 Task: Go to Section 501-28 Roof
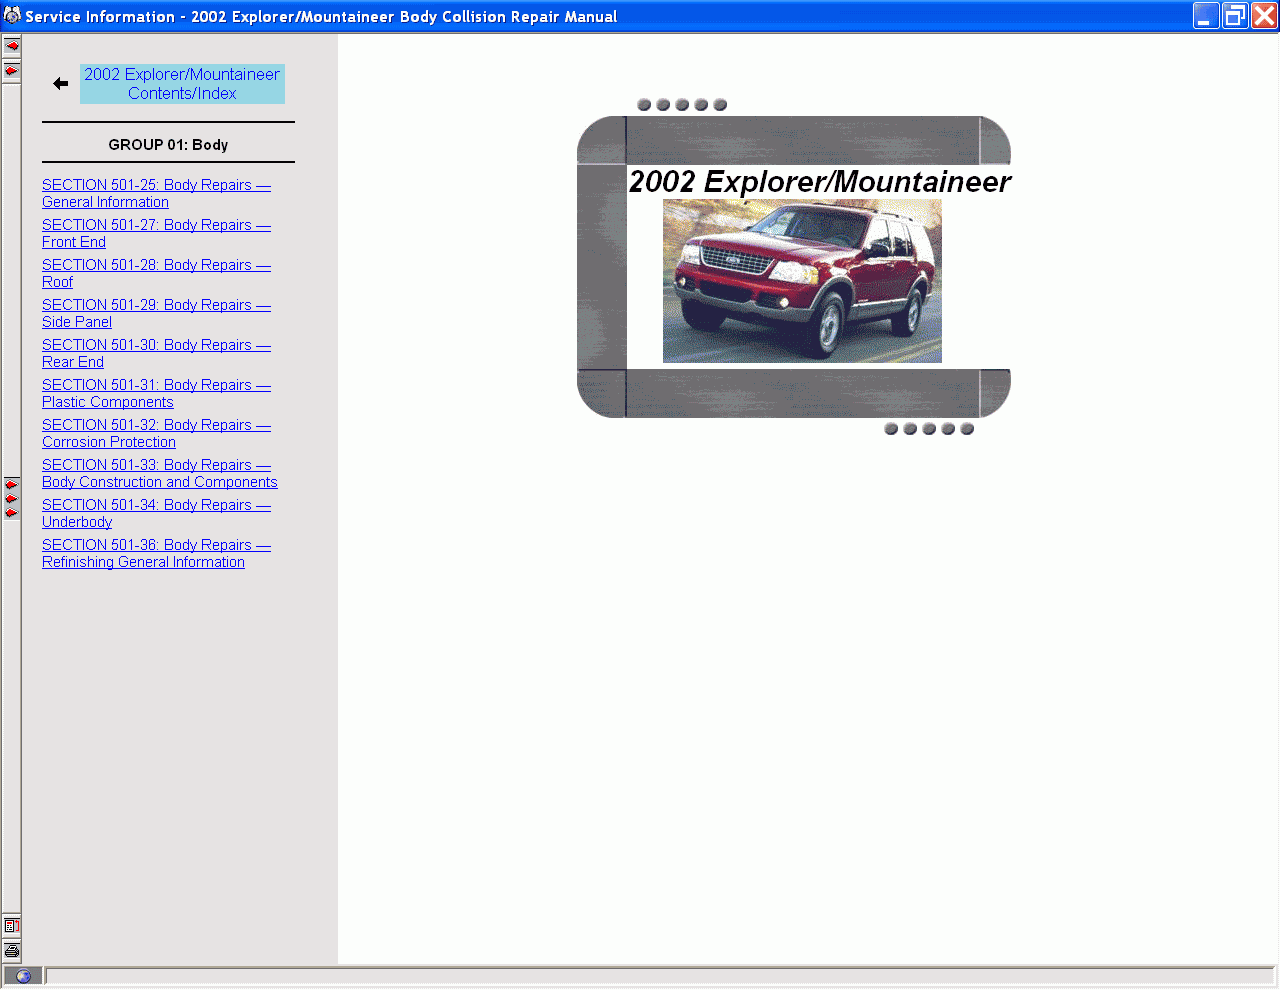pos(156,274)
